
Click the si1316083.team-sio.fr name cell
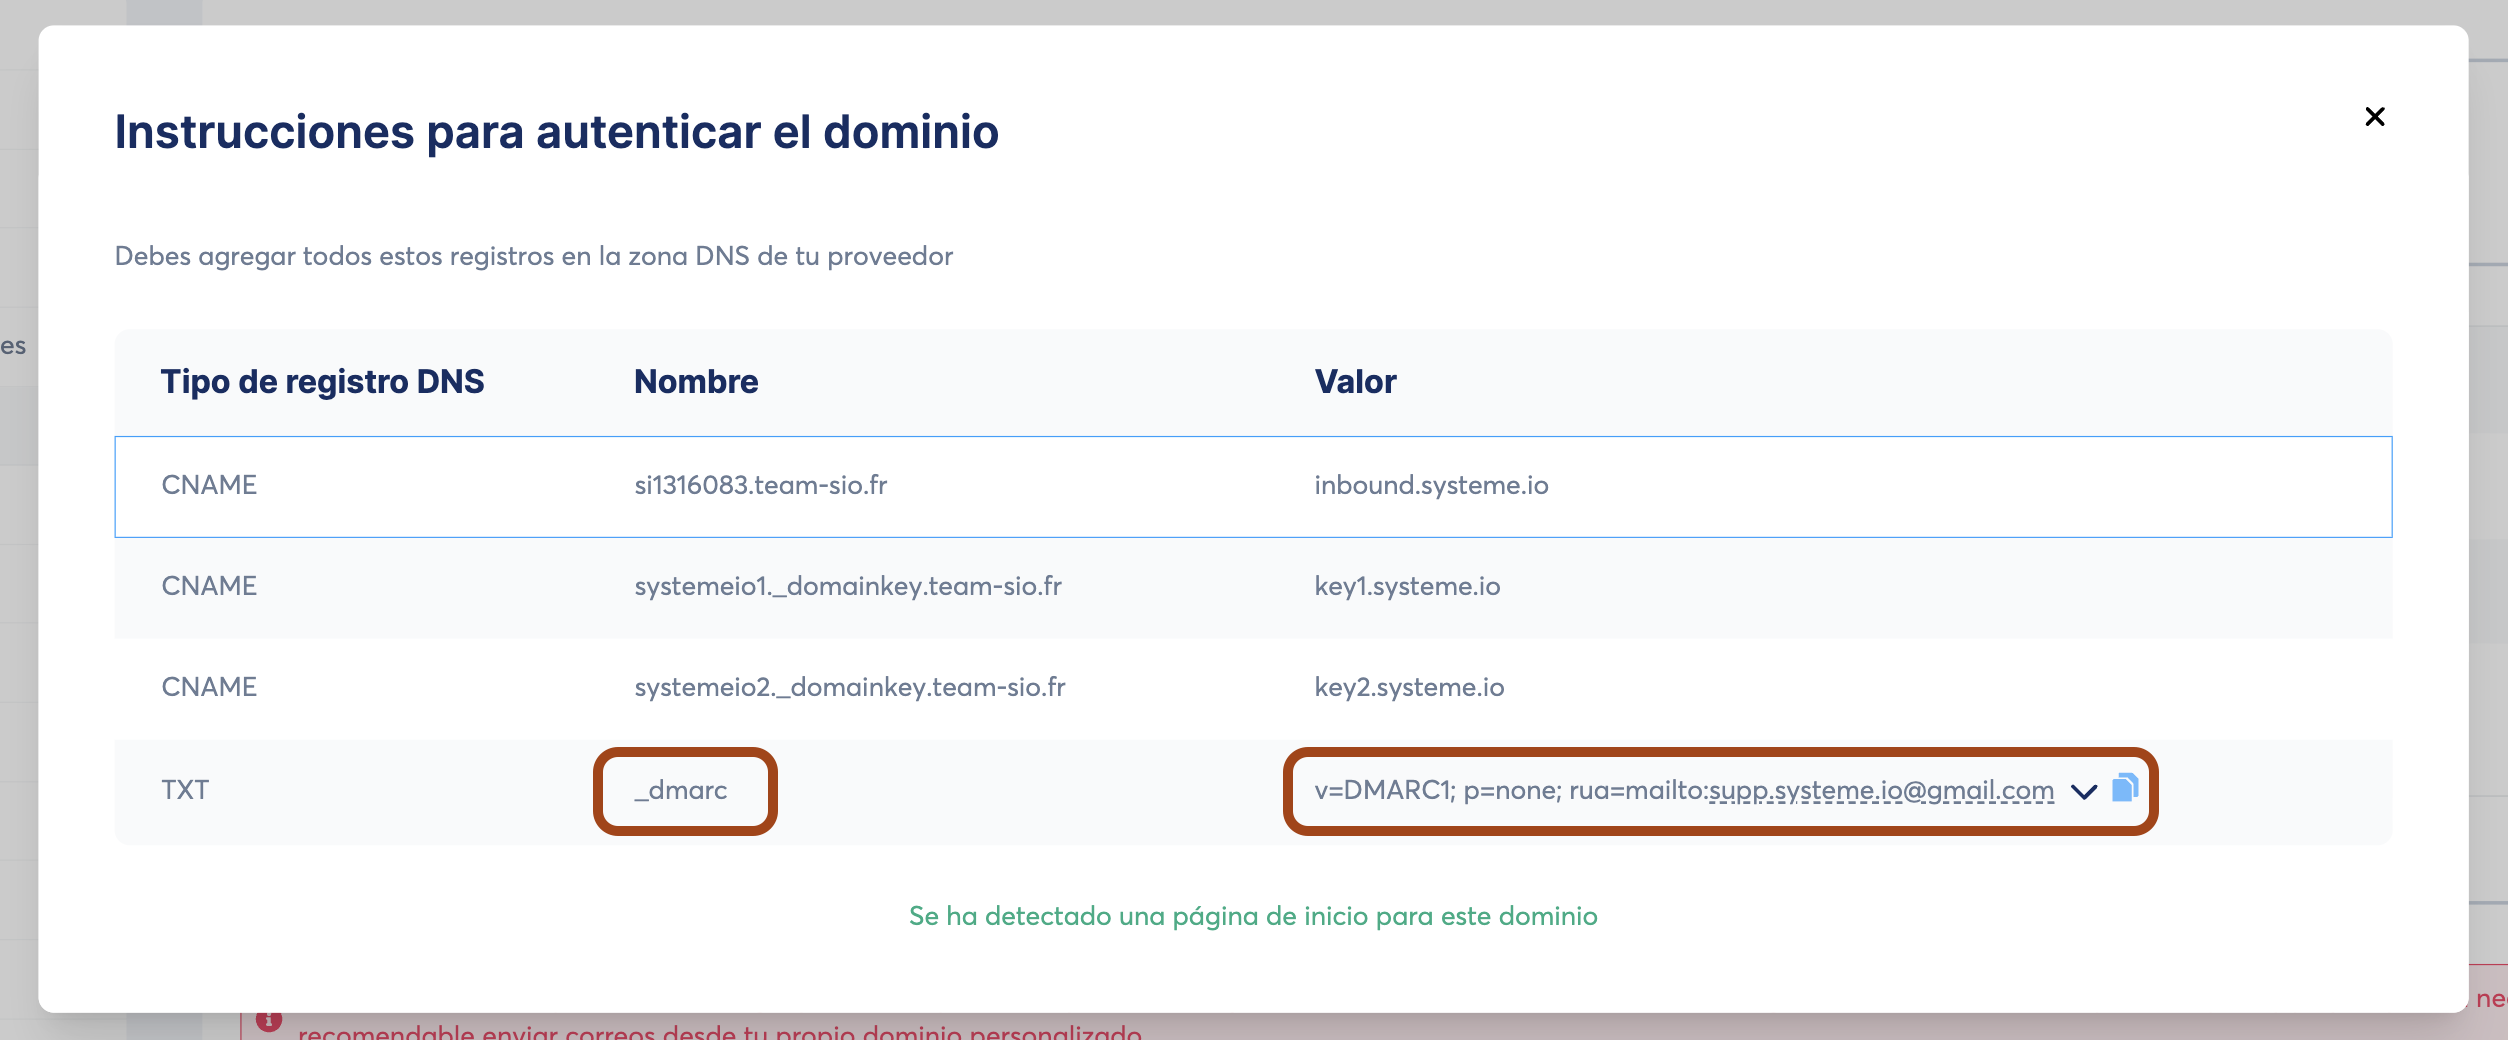click(761, 485)
